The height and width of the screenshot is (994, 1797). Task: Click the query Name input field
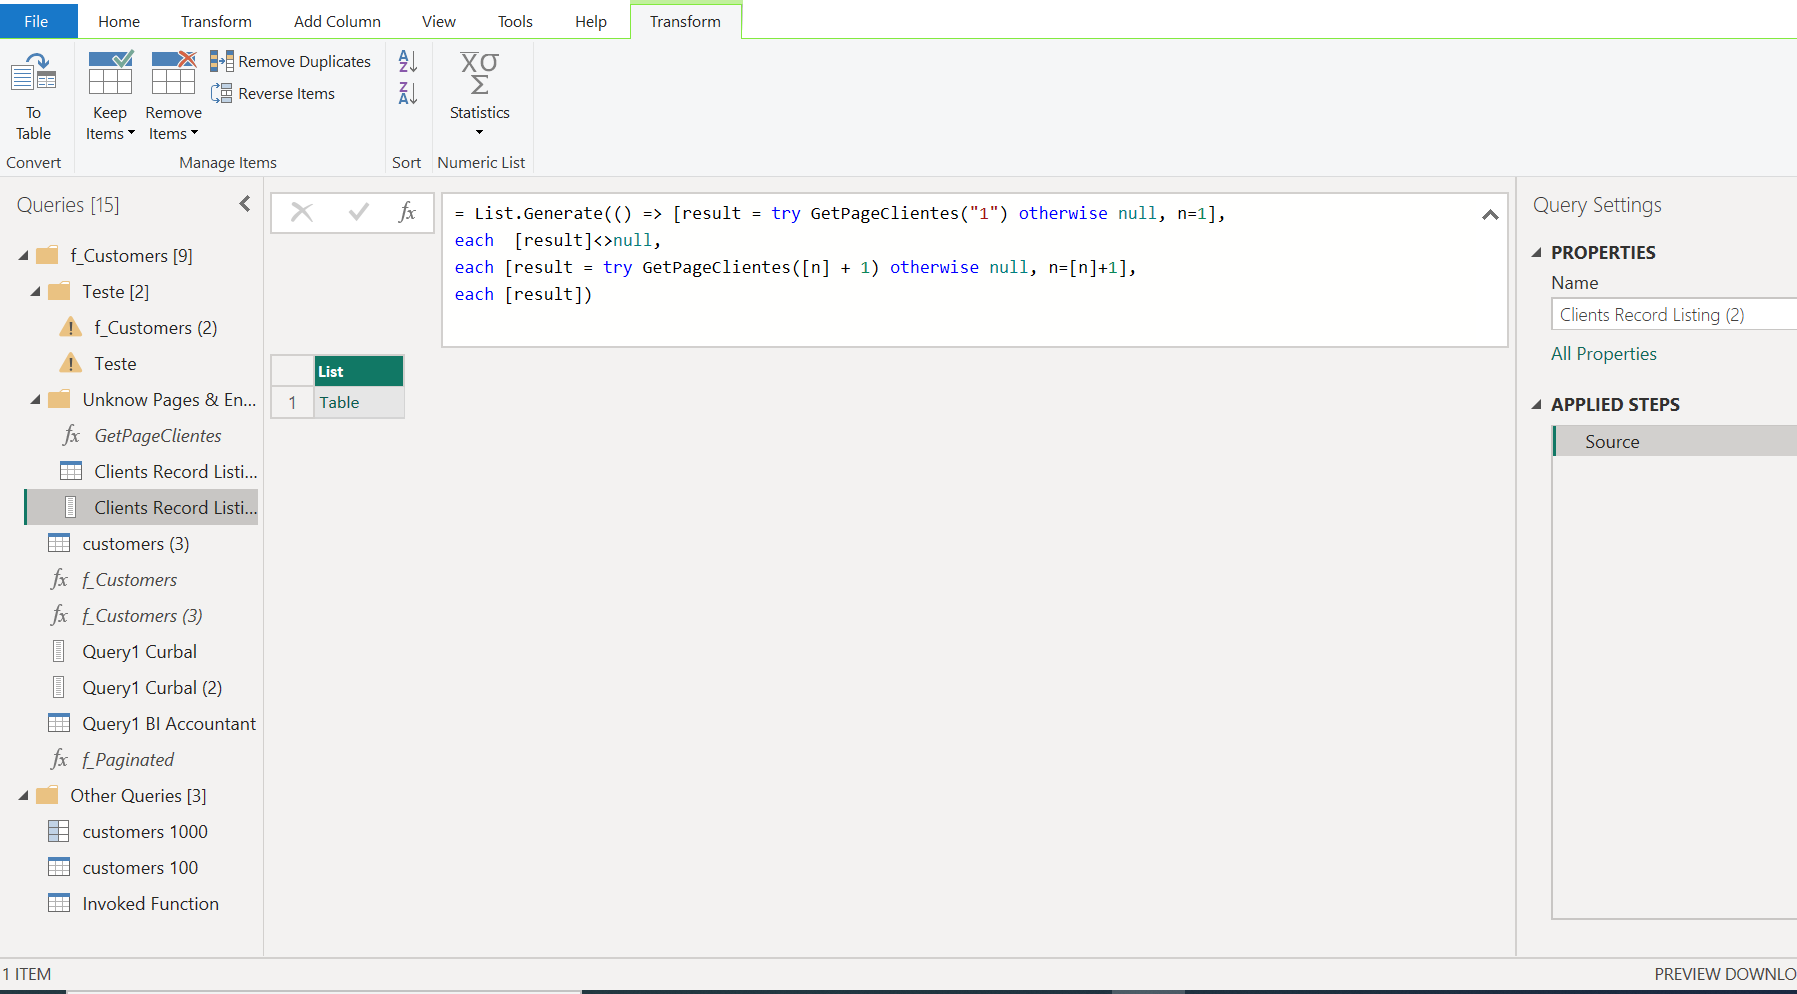1674,315
